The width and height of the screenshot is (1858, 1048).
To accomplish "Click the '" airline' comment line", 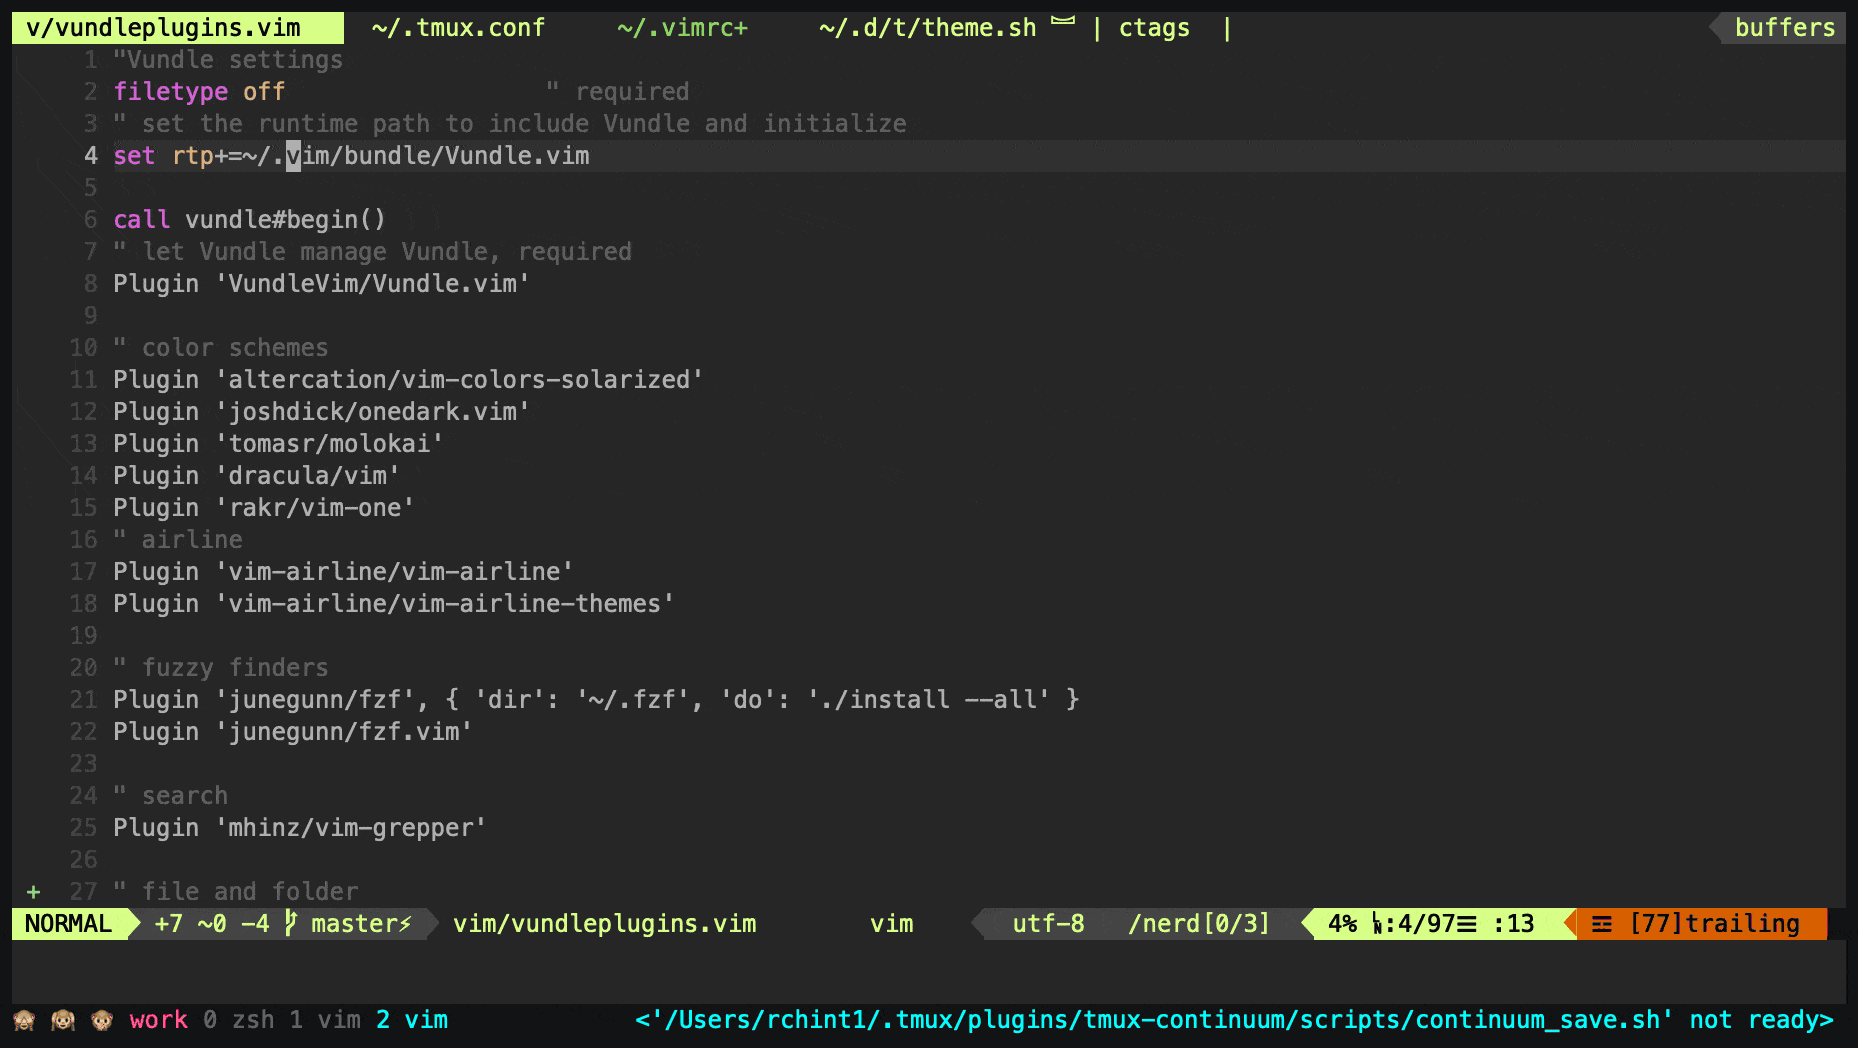I will point(177,540).
